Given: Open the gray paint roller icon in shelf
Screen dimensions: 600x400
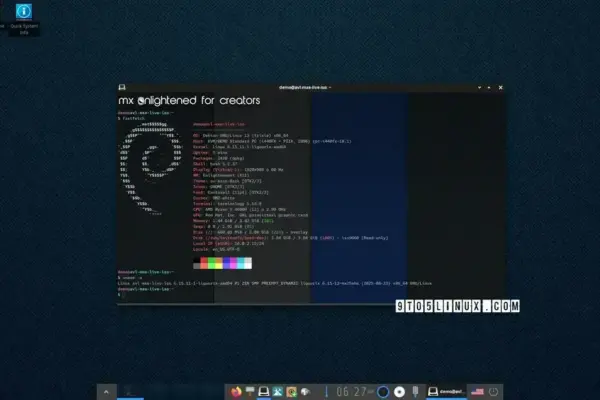Looking at the screenshot, I should tap(250, 392).
